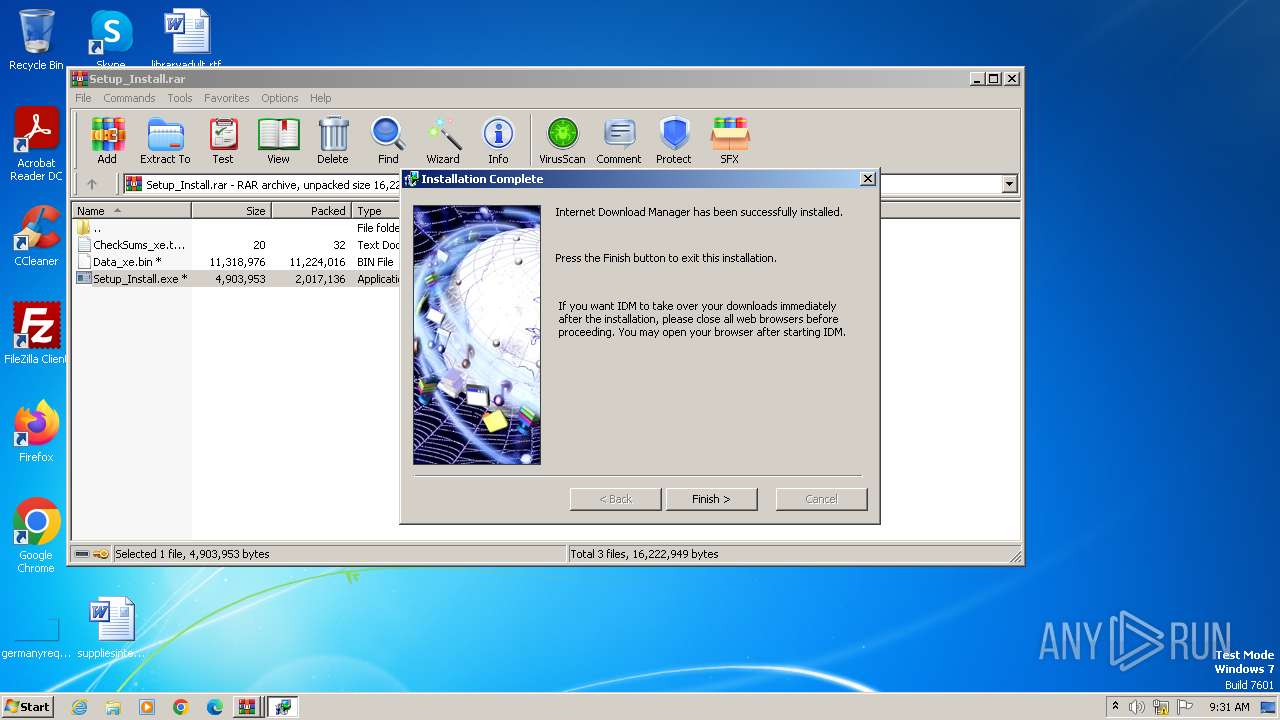
Task: Show archive Info
Action: click(498, 140)
